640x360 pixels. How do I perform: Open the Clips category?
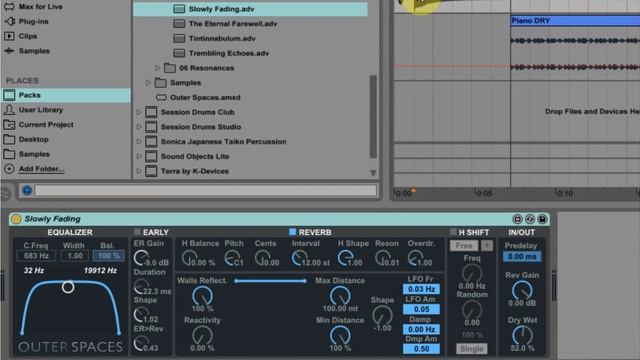[21, 36]
